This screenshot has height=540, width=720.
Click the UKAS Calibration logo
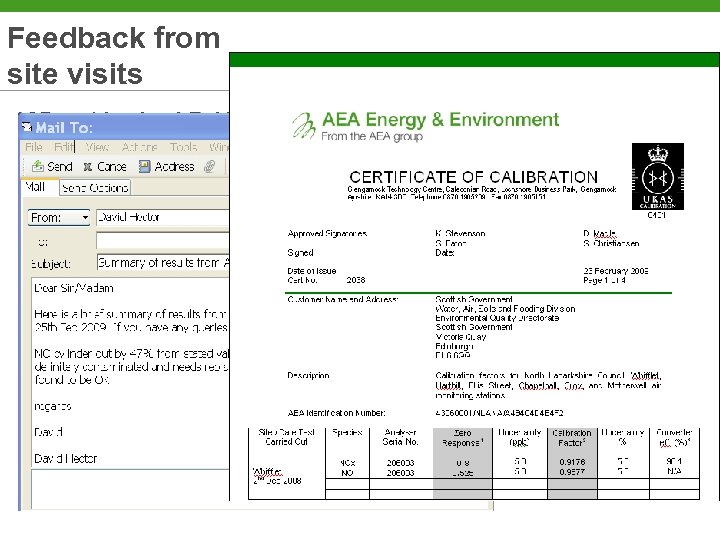[658, 176]
